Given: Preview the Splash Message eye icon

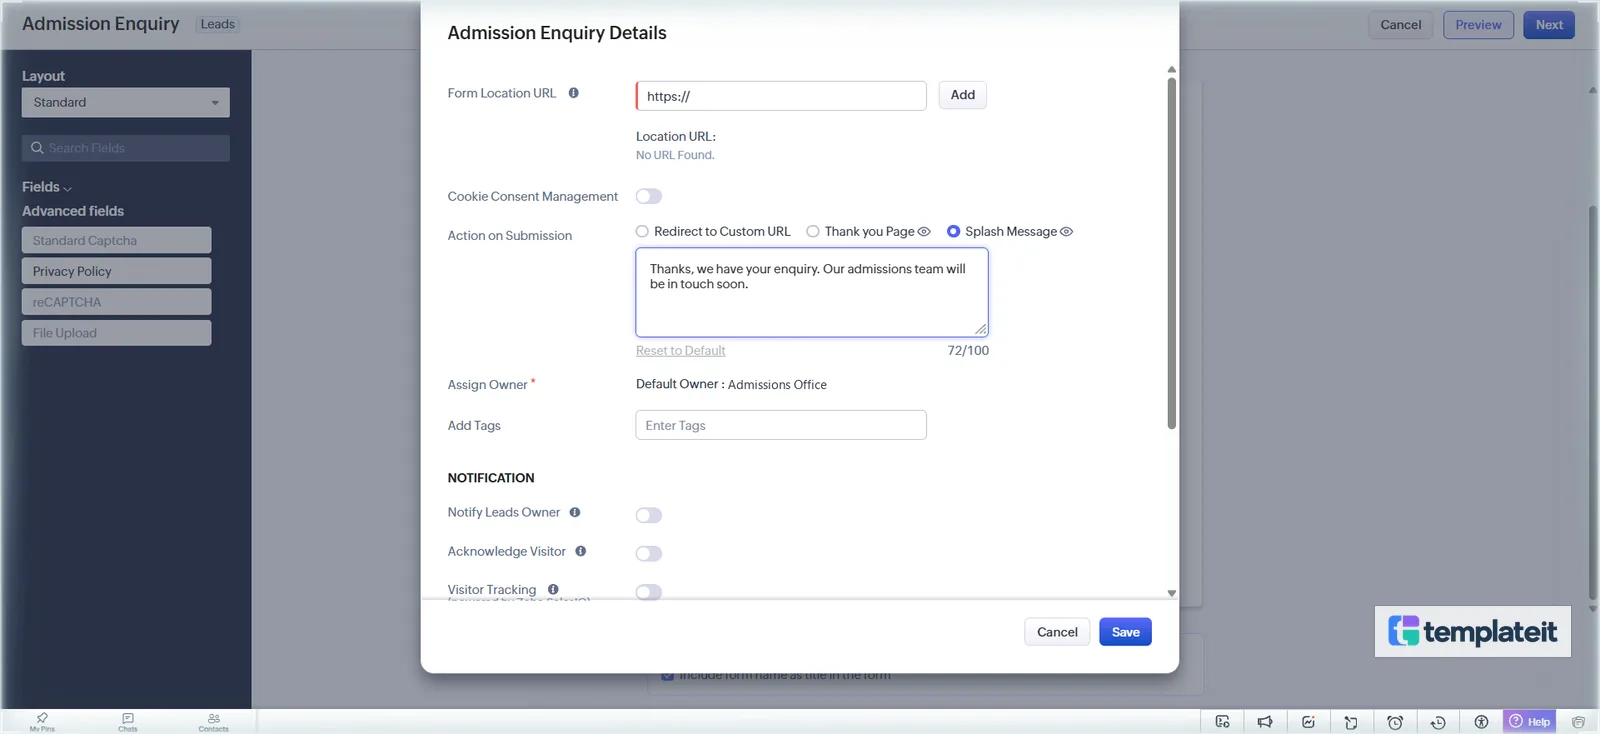Looking at the screenshot, I should 1066,232.
